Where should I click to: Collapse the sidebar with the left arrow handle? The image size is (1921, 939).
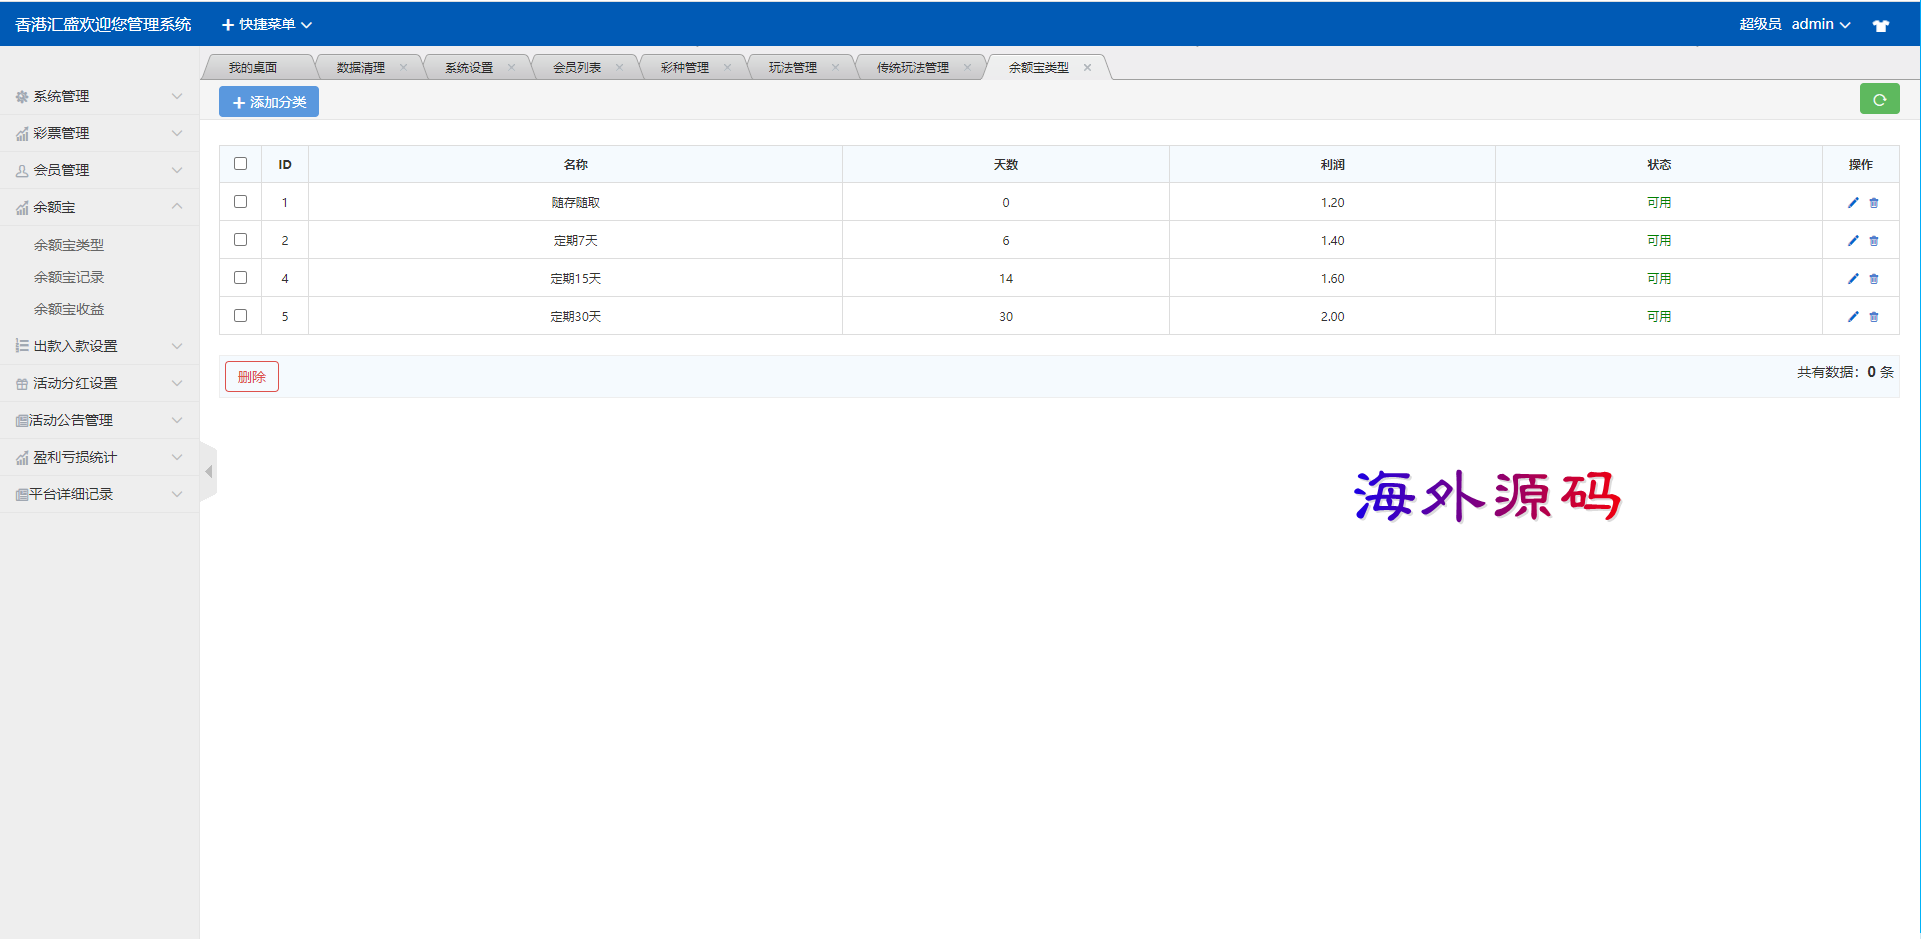tap(208, 471)
